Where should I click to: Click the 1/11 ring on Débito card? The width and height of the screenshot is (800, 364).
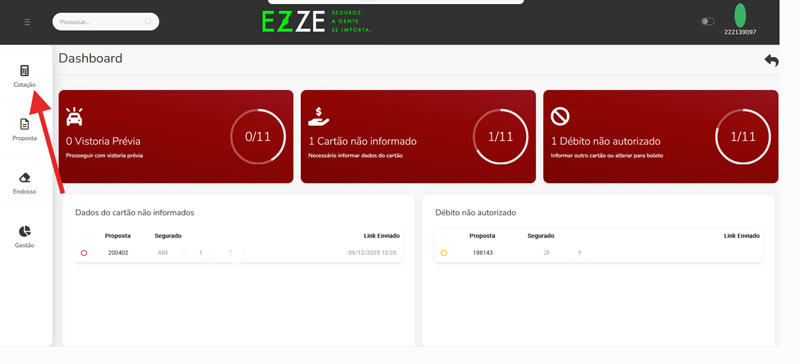(x=743, y=137)
